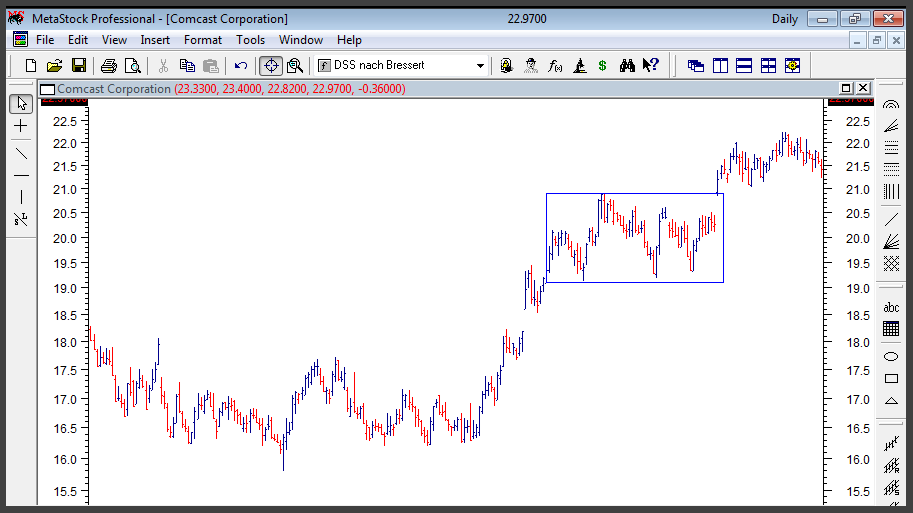Screen dimensions: 913x513
Task: Open the Expert Advisor man-with-hat icon
Action: click(x=530, y=65)
